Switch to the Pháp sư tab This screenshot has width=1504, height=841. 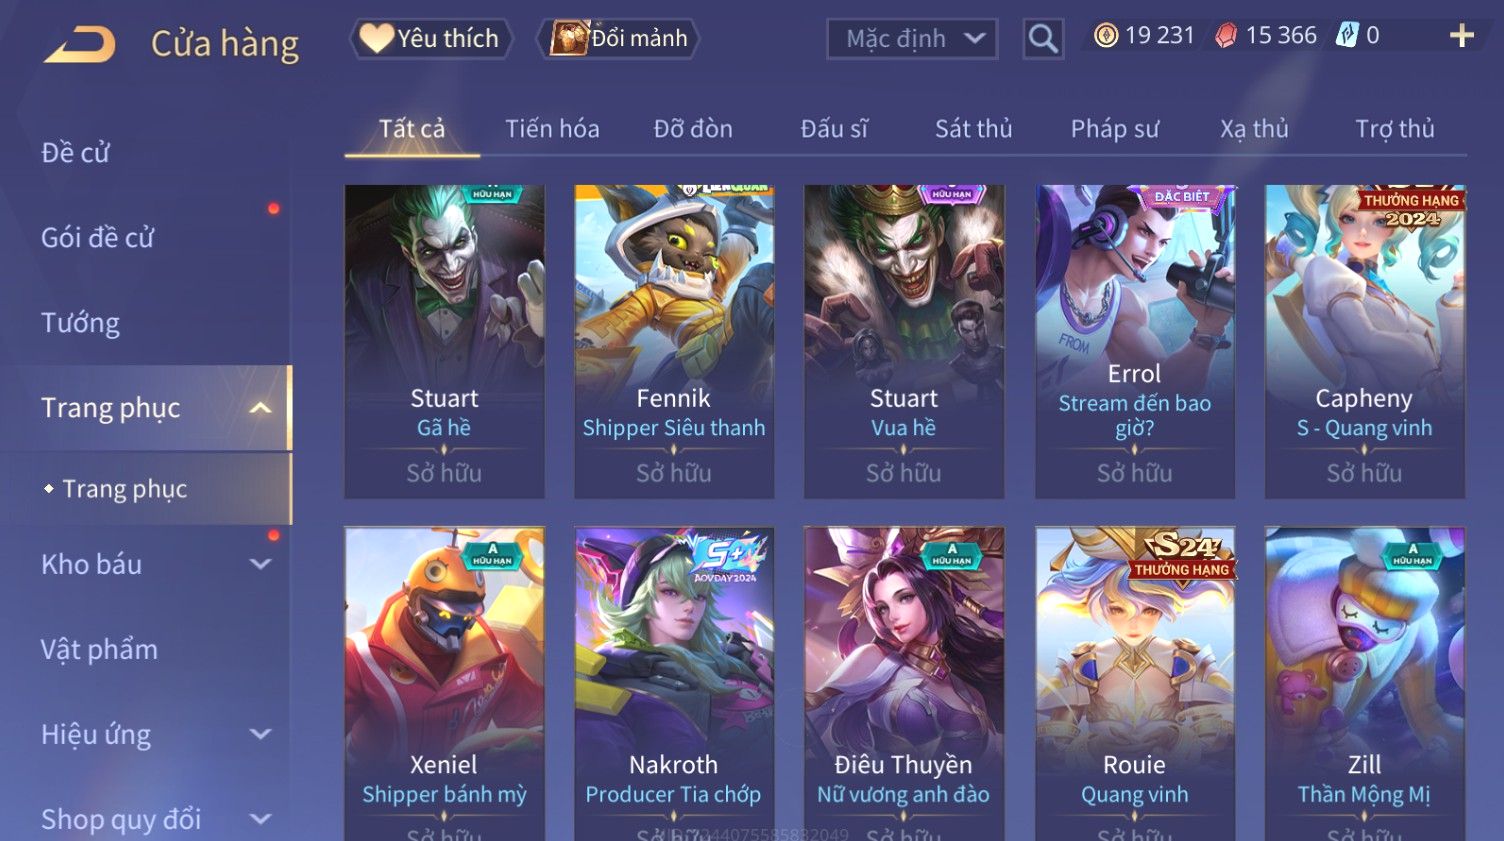(x=1115, y=129)
